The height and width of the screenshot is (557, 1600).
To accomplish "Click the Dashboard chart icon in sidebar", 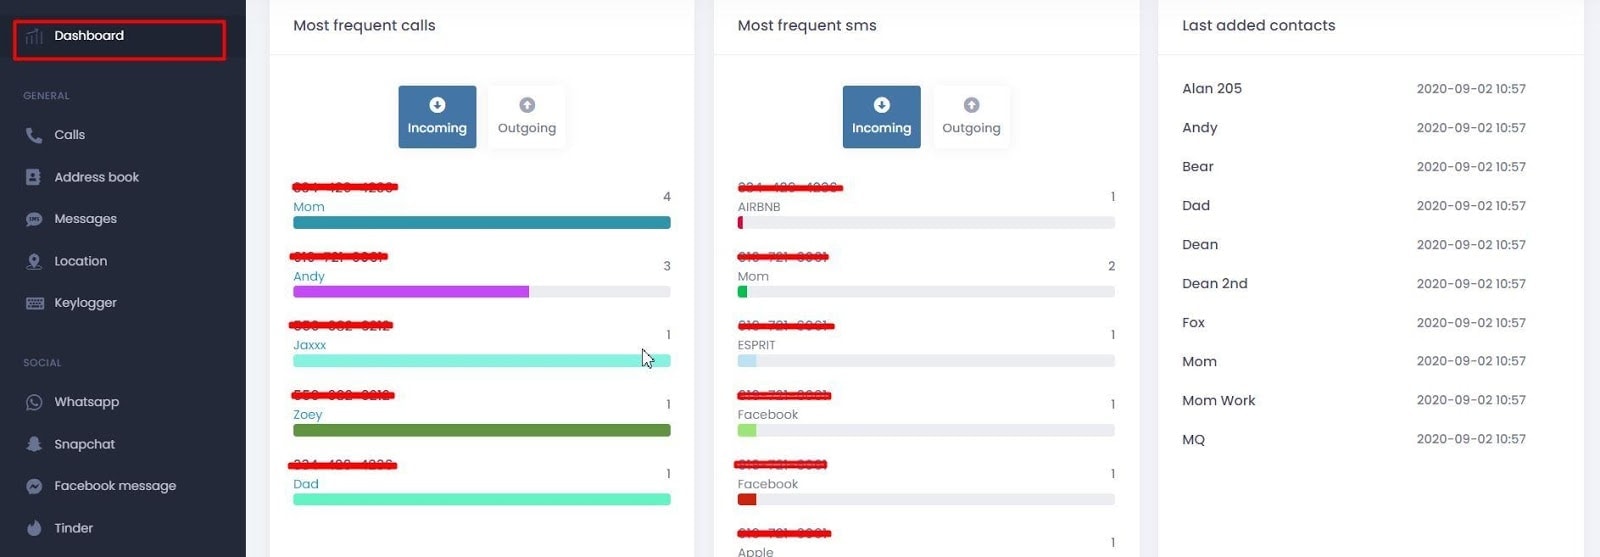I will point(34,36).
